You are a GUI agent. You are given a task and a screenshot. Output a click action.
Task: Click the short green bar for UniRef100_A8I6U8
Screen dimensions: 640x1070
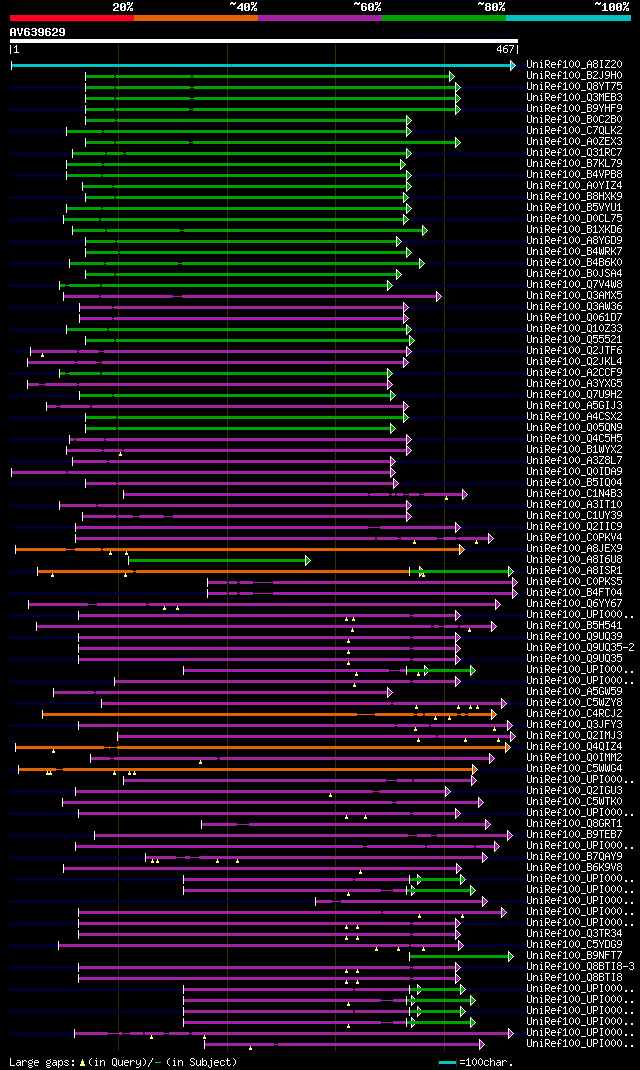pos(220,560)
